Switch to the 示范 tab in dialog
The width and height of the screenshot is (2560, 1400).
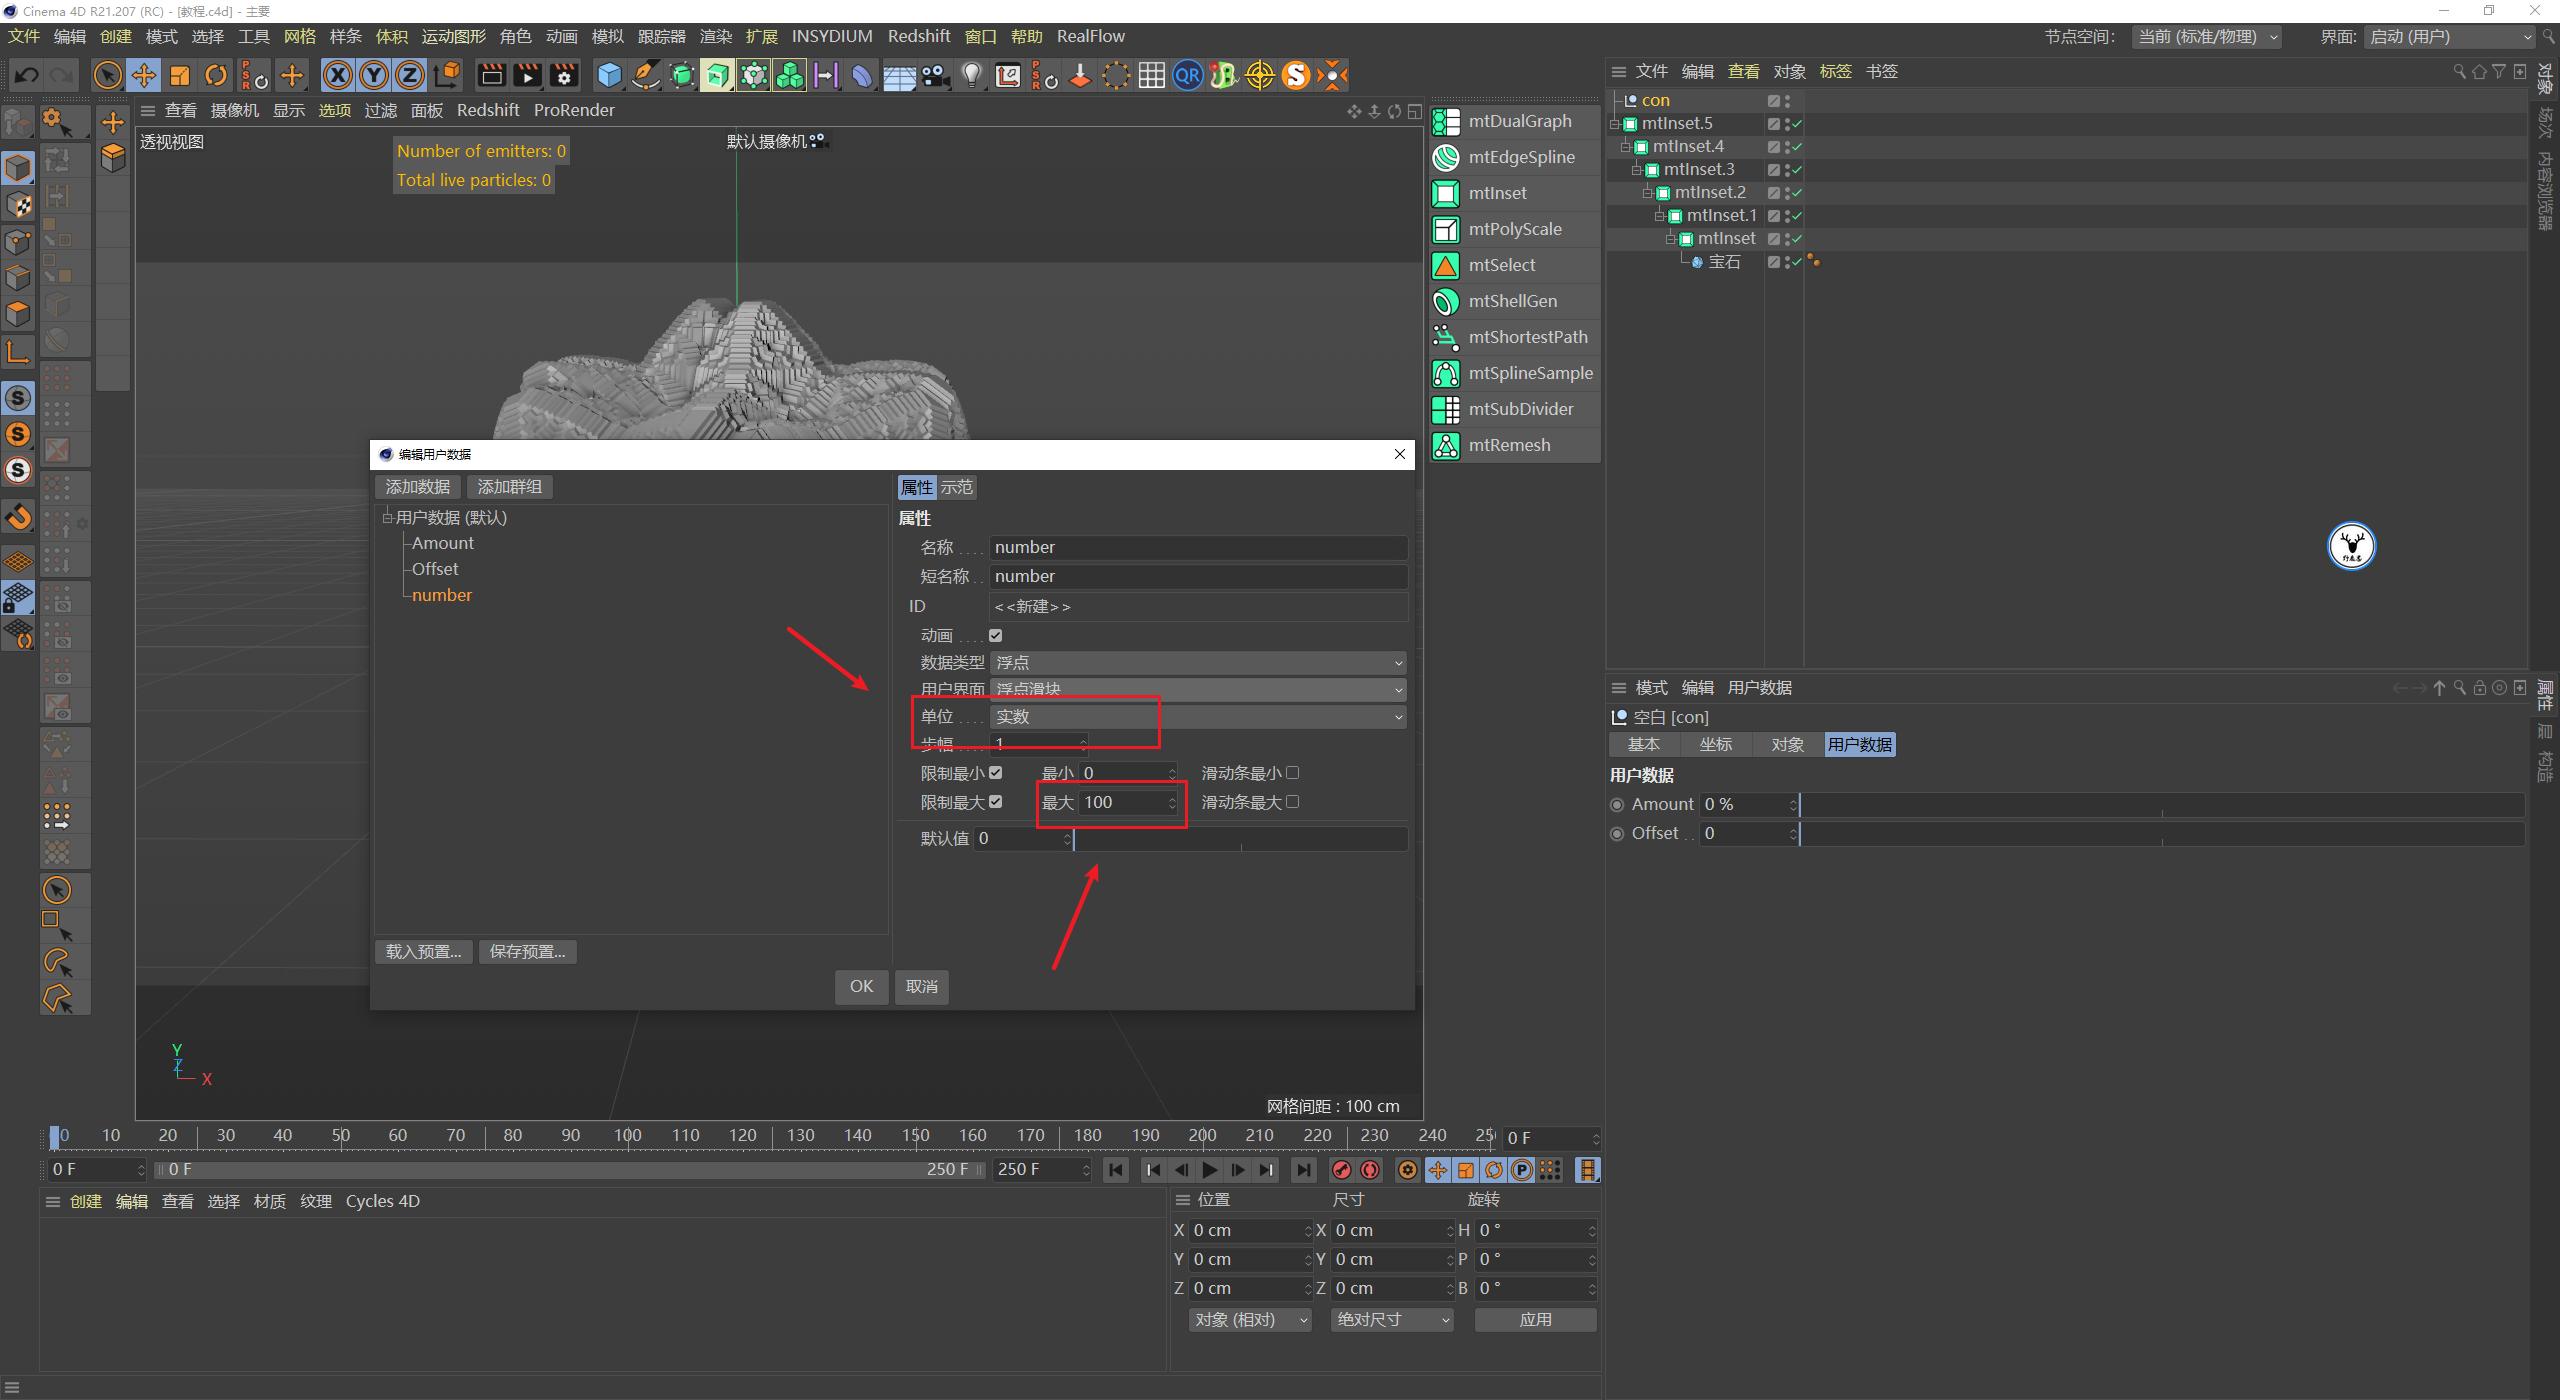[x=955, y=487]
